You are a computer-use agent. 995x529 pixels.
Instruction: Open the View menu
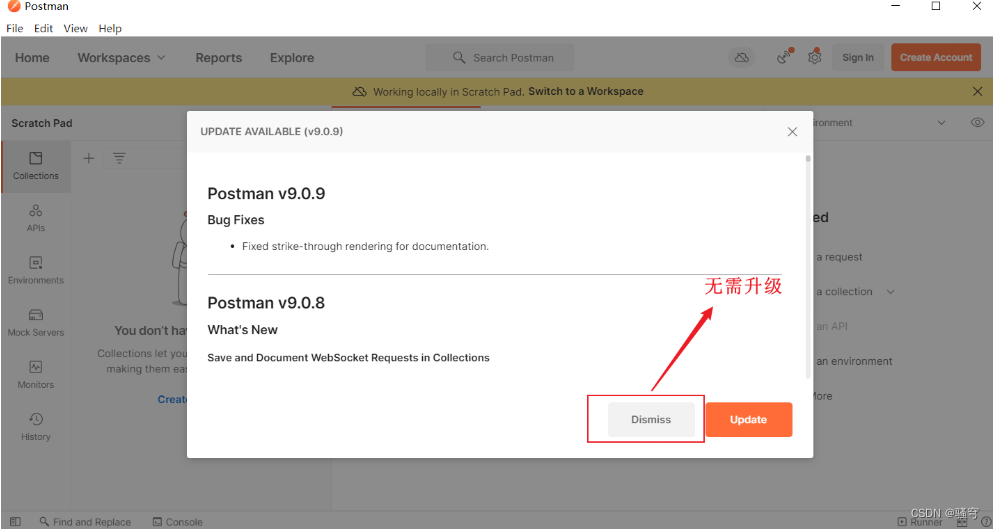pos(75,29)
